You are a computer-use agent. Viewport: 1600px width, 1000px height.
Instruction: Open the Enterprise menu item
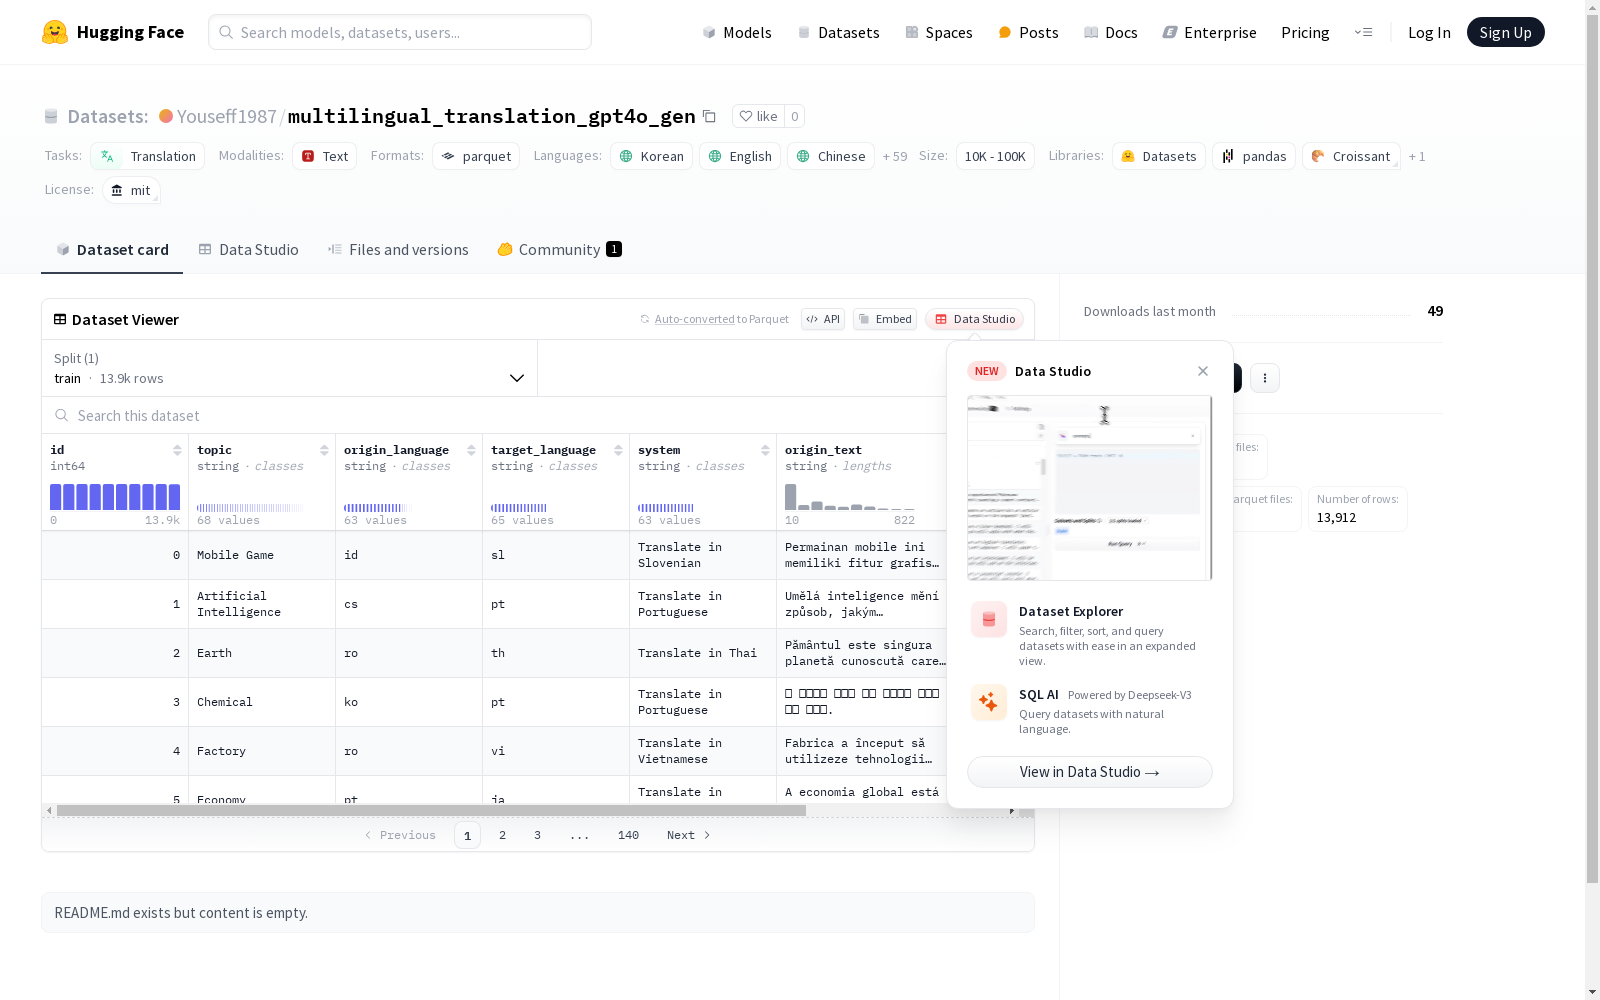[1210, 33]
